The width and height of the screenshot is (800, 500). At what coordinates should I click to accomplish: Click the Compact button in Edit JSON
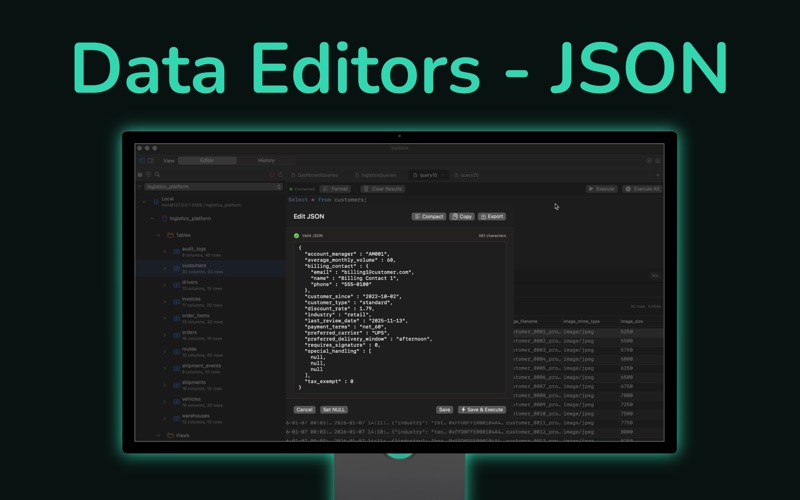pyautogui.click(x=429, y=216)
